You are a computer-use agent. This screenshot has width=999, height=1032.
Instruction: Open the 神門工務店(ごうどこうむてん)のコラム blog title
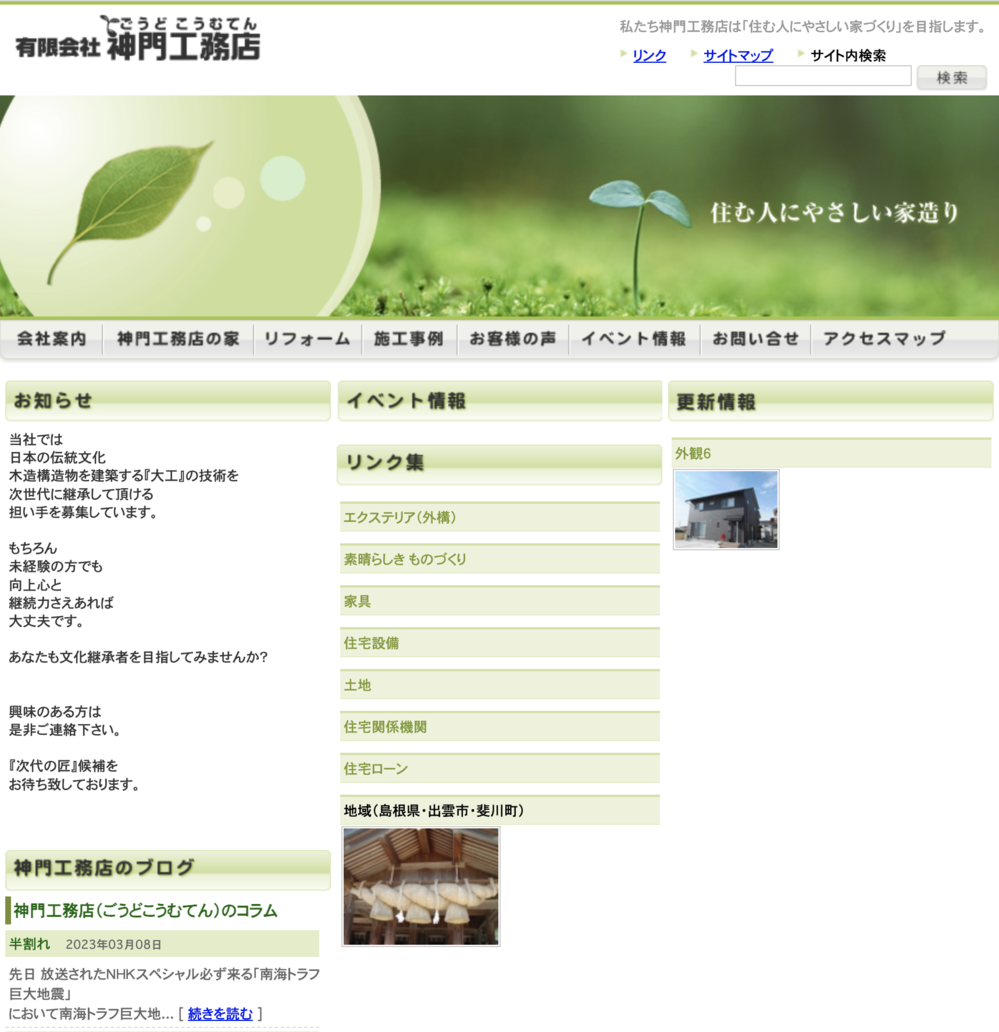point(145,911)
